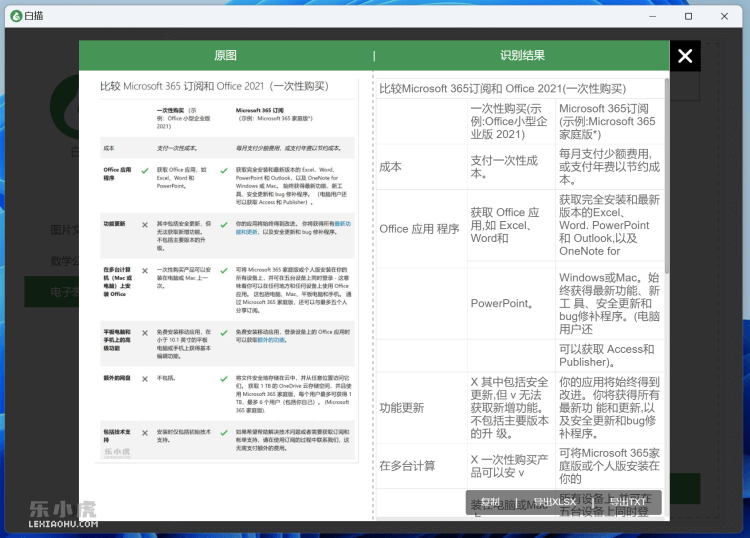Select the cell 每月支付少额费用,或支付年费以节约成本。
This screenshot has height=538, width=750.
point(610,167)
